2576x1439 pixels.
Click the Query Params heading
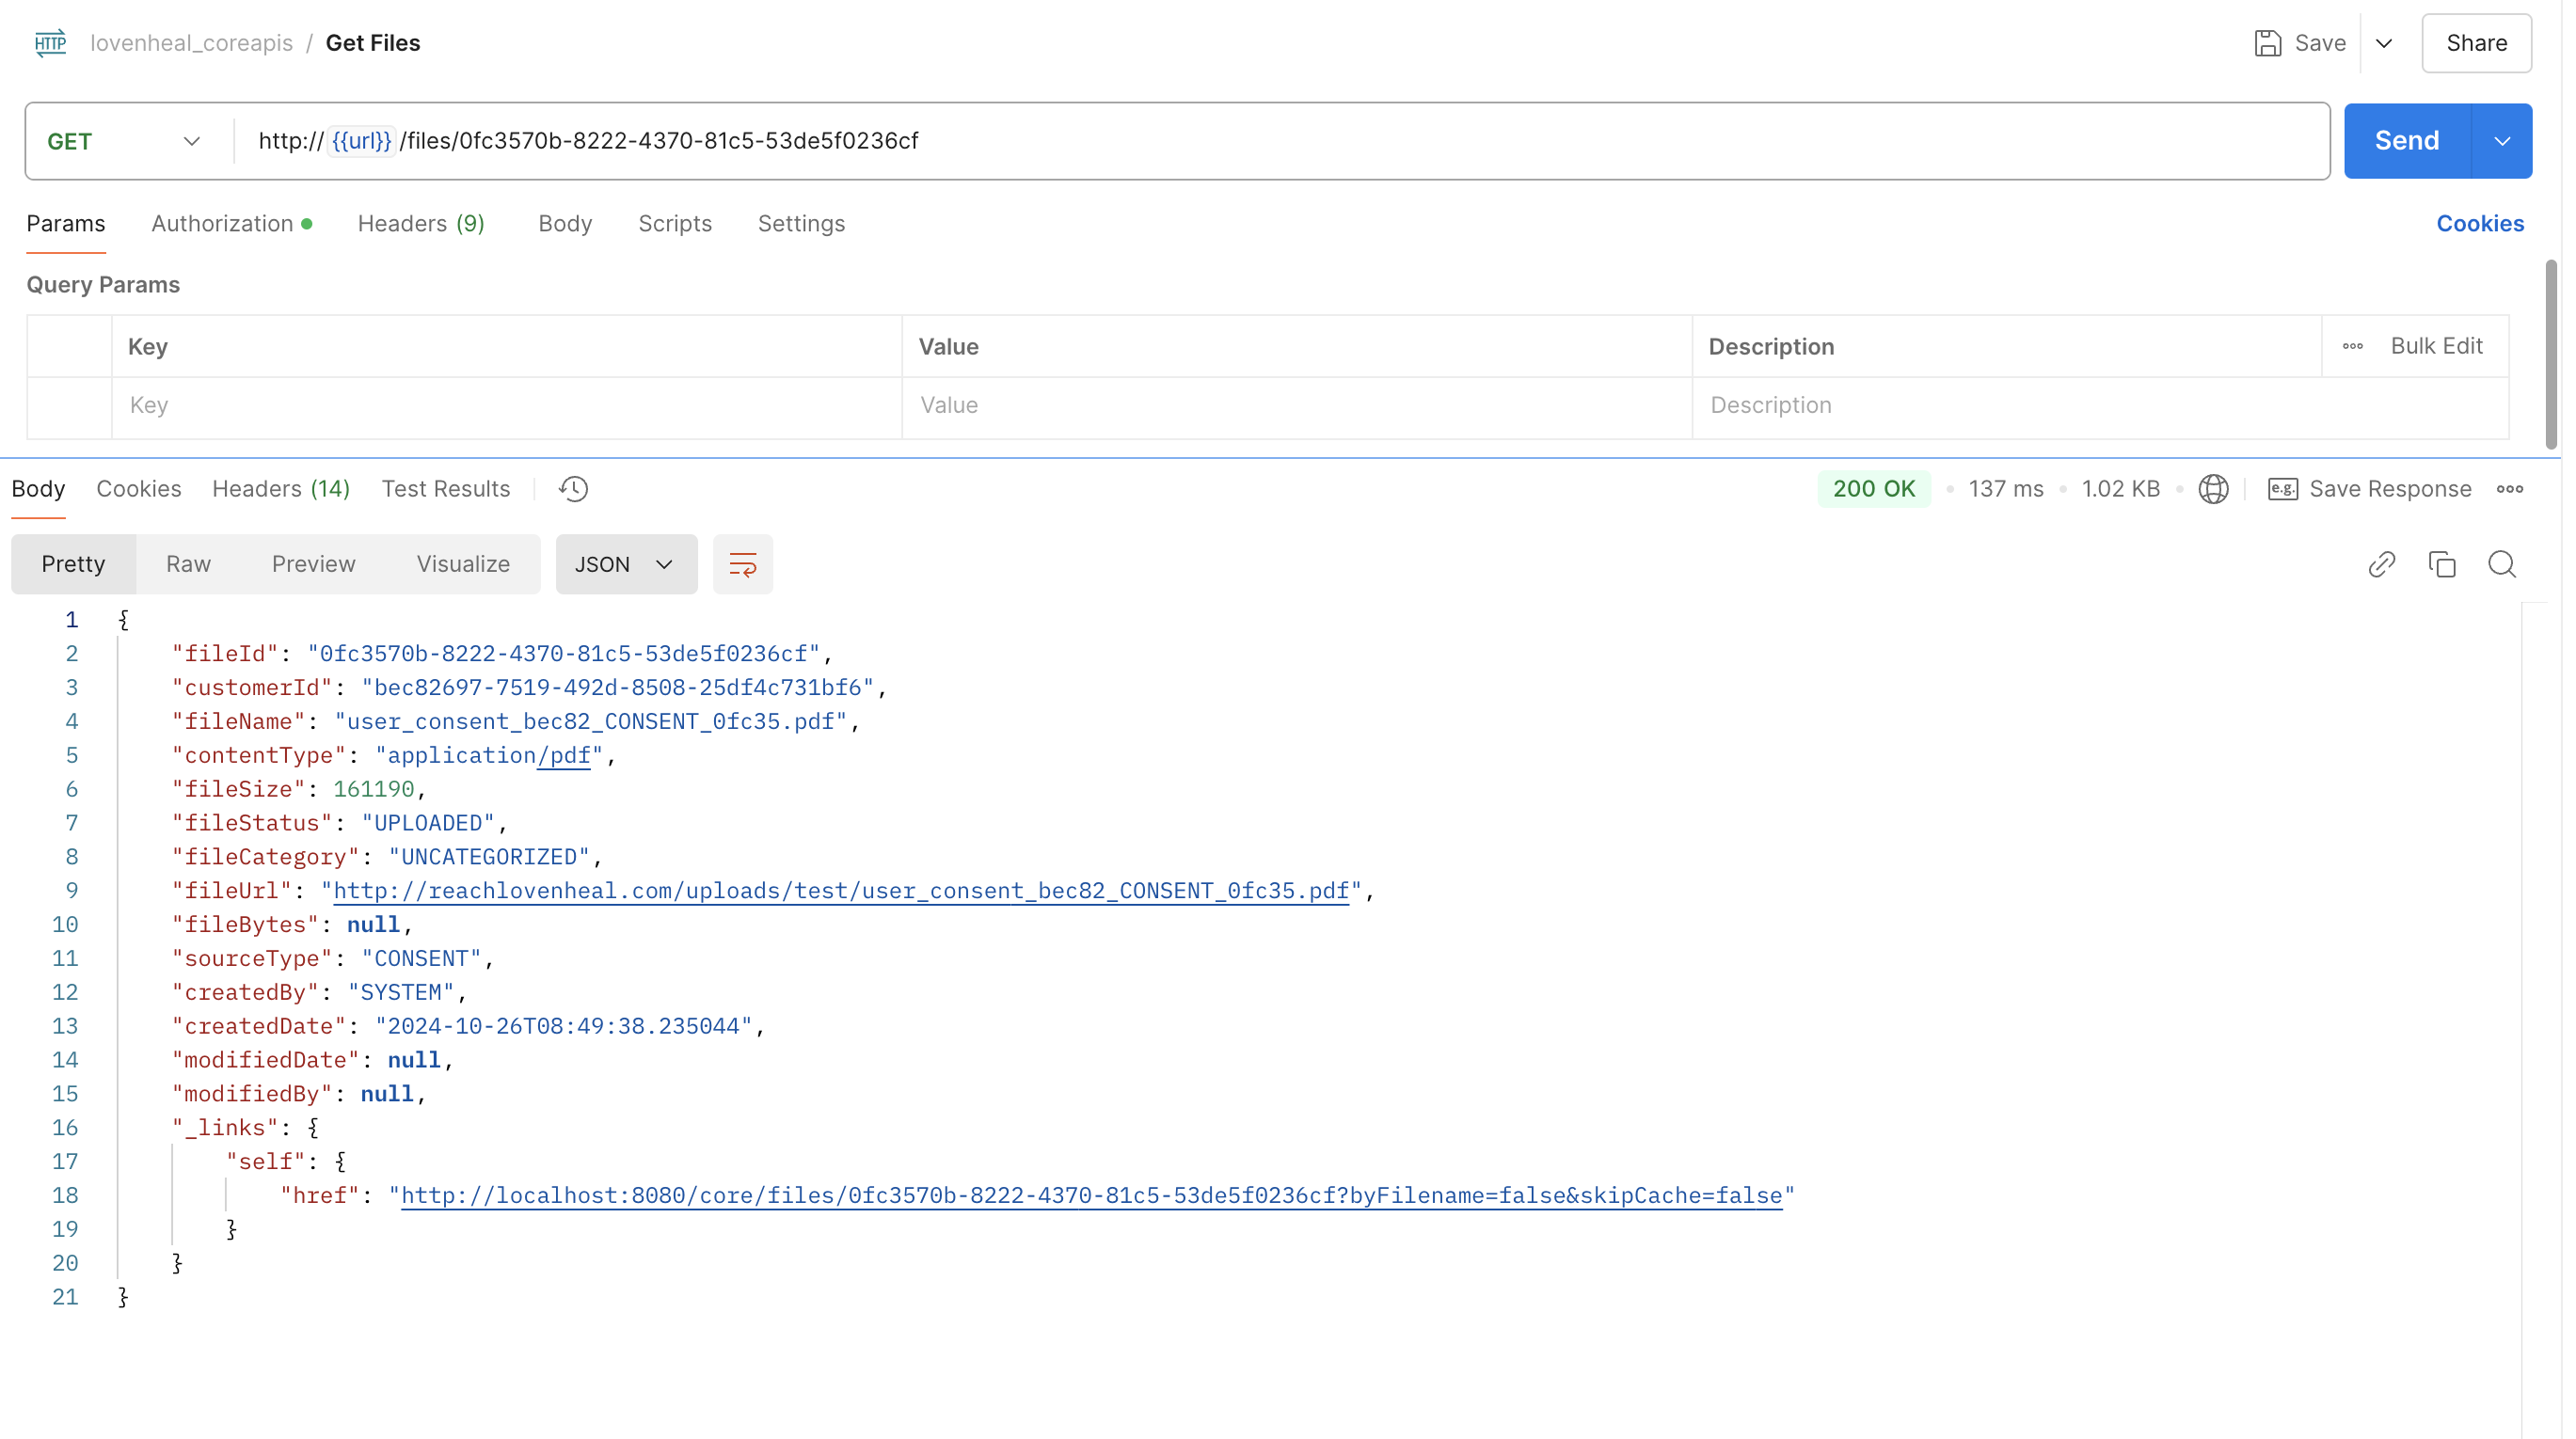tap(103, 285)
